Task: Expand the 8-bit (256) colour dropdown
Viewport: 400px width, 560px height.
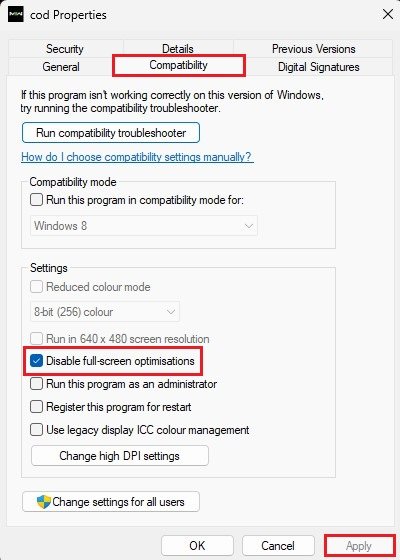Action: (105, 312)
